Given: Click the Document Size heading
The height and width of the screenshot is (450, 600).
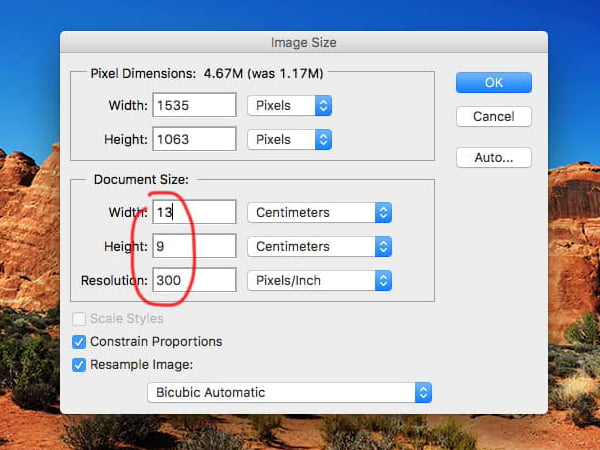Looking at the screenshot, I should [141, 179].
